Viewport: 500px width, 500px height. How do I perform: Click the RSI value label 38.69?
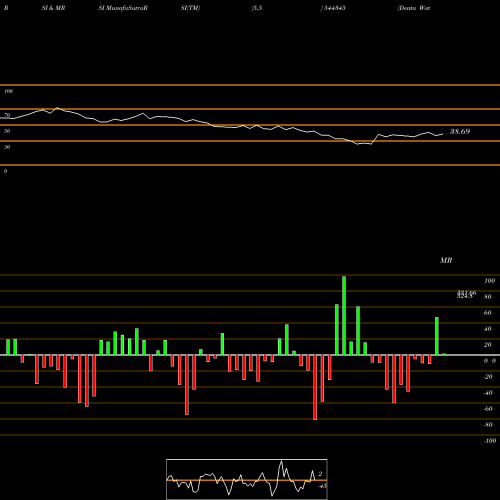(x=460, y=131)
